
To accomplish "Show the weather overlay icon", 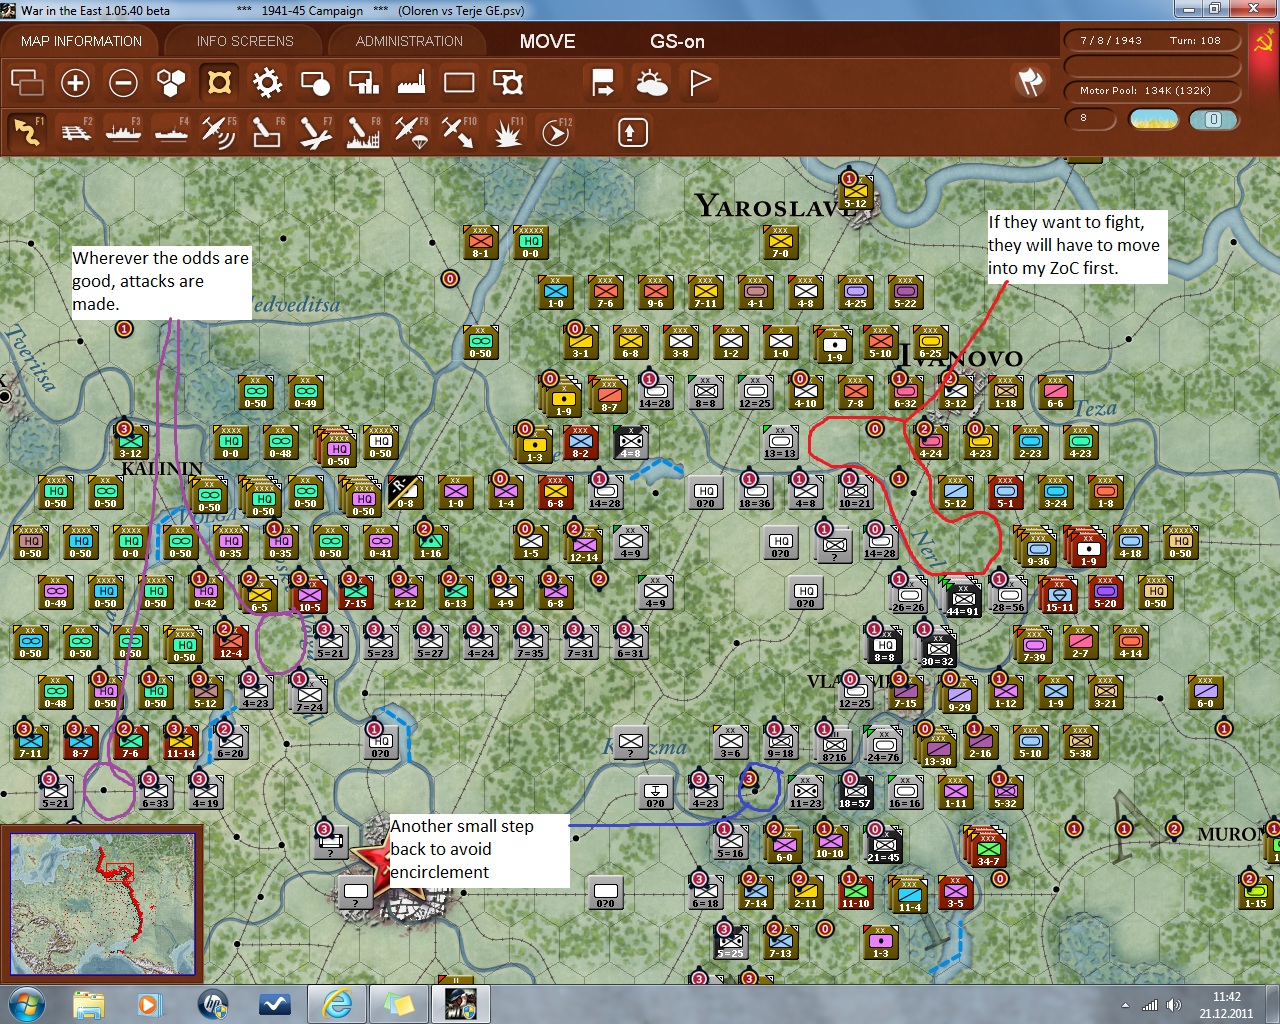I will 651,82.
